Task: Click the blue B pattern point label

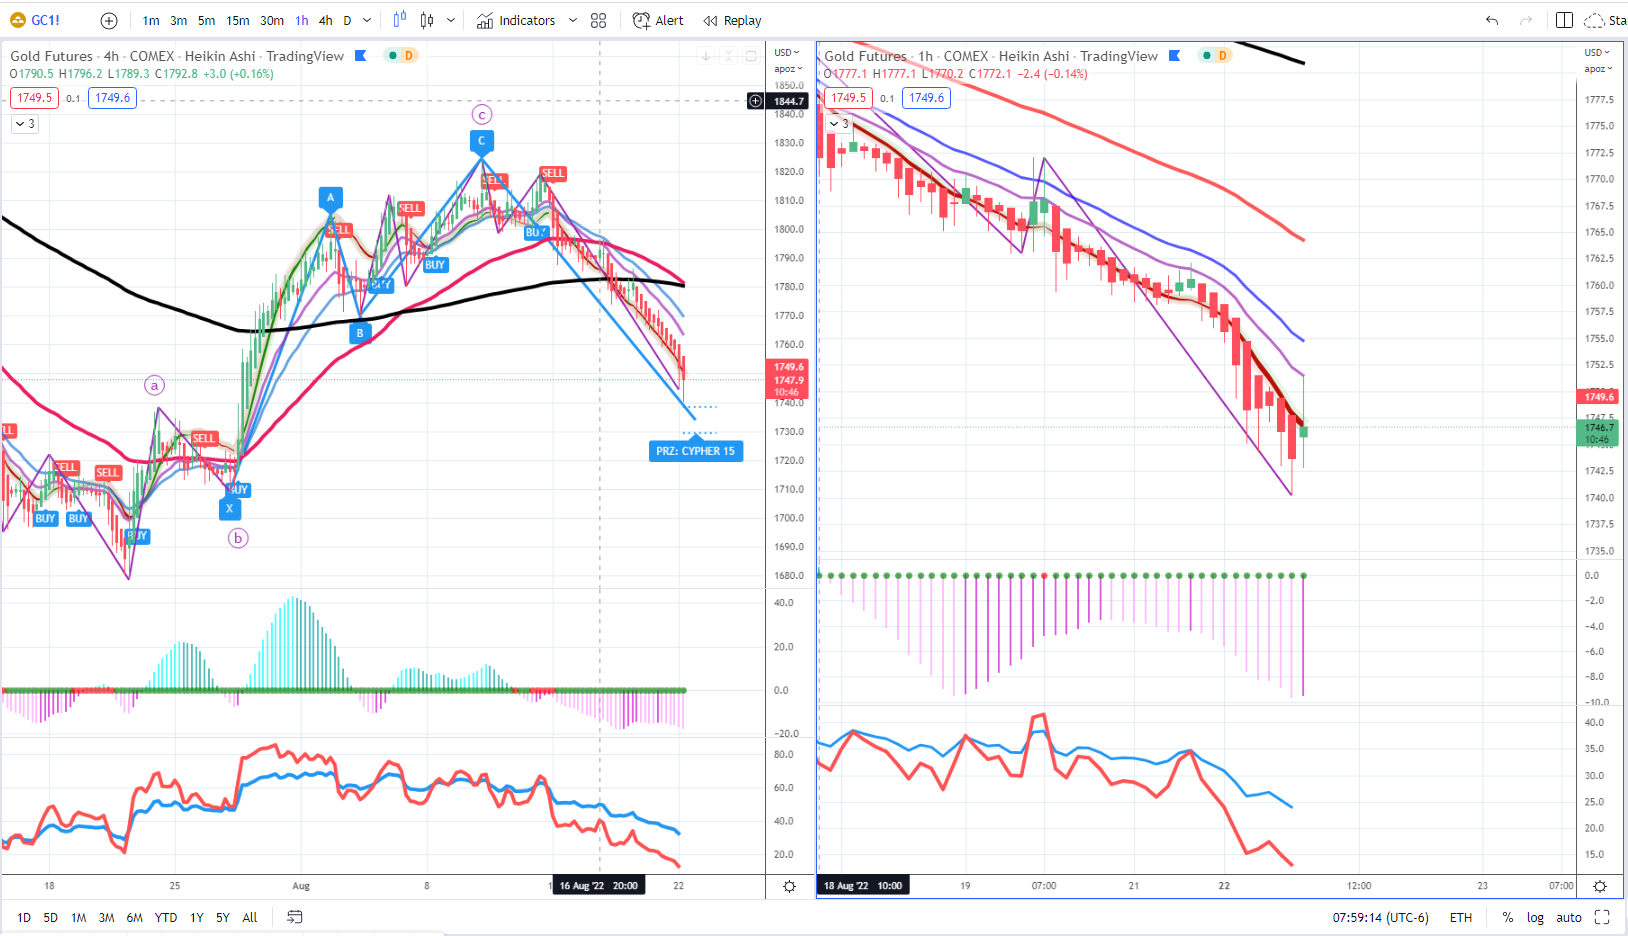Action: coord(360,333)
